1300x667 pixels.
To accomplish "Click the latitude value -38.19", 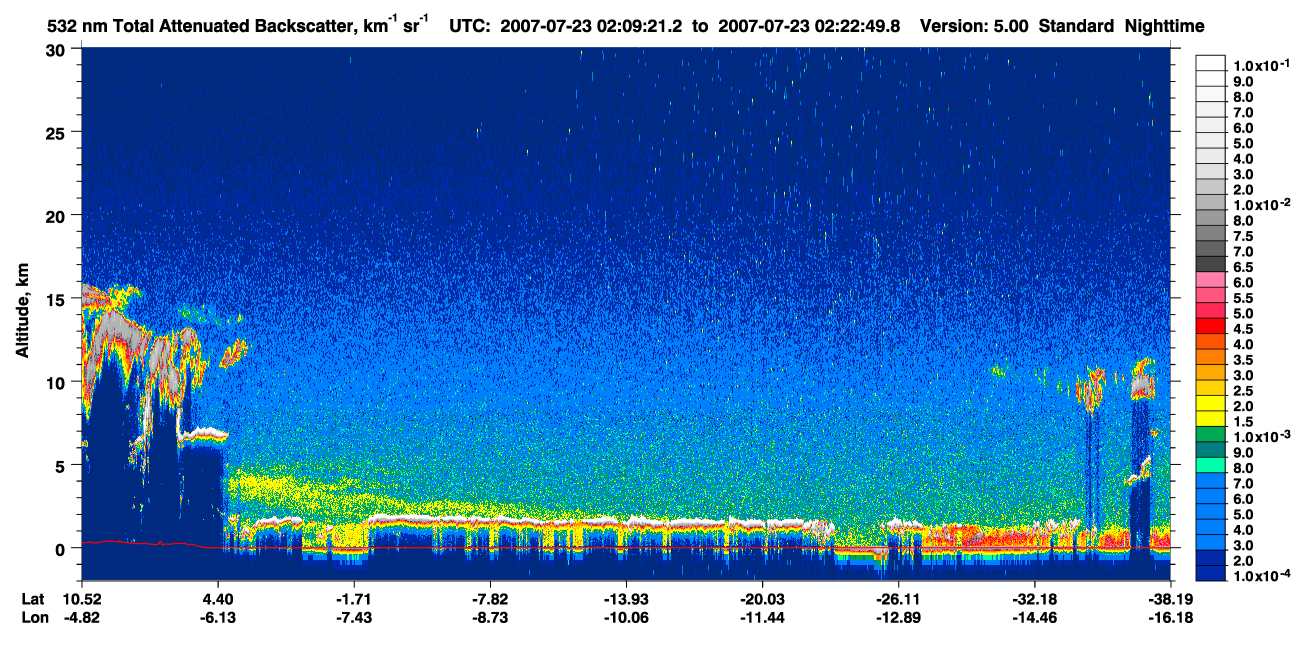I will click(x=1170, y=599).
